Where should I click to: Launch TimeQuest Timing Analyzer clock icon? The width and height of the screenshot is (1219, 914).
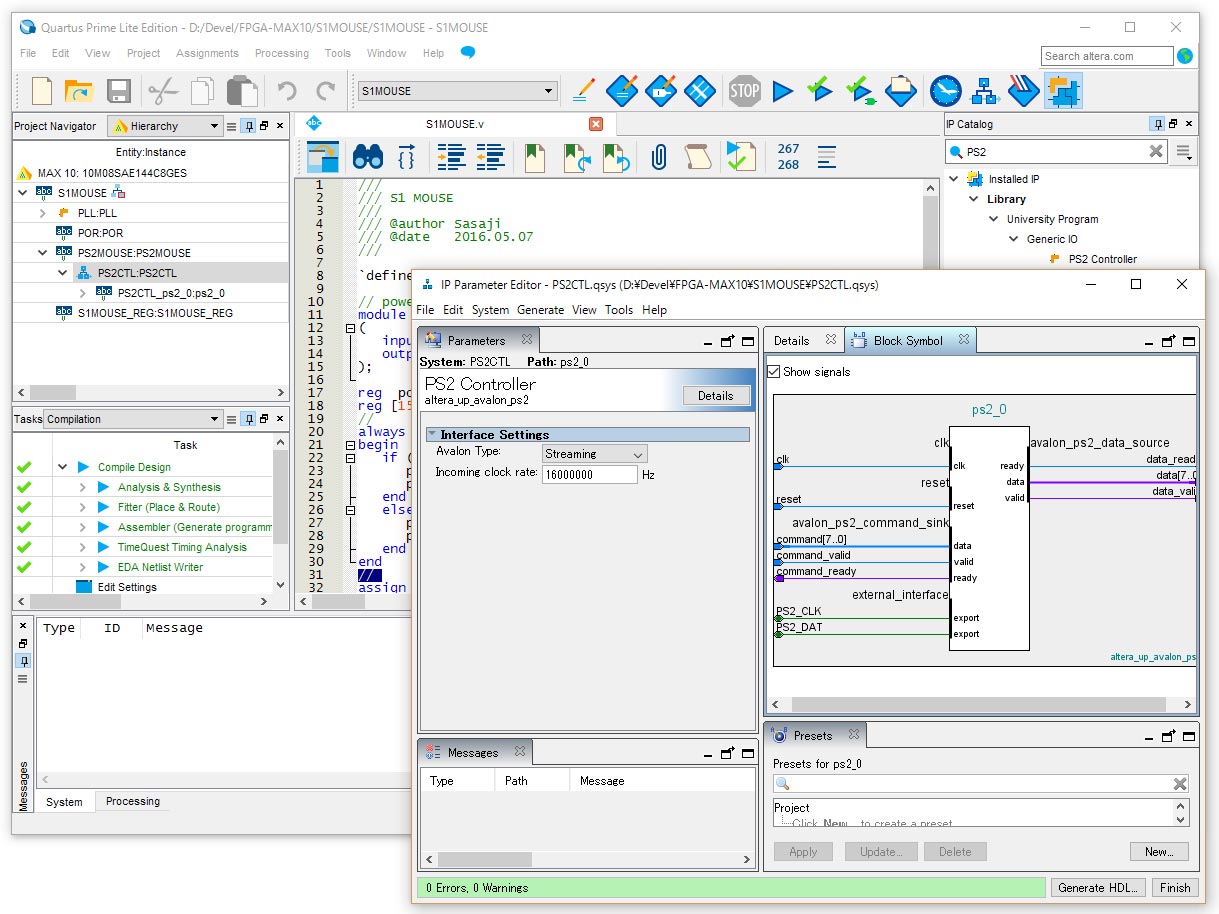pyautogui.click(x=945, y=91)
